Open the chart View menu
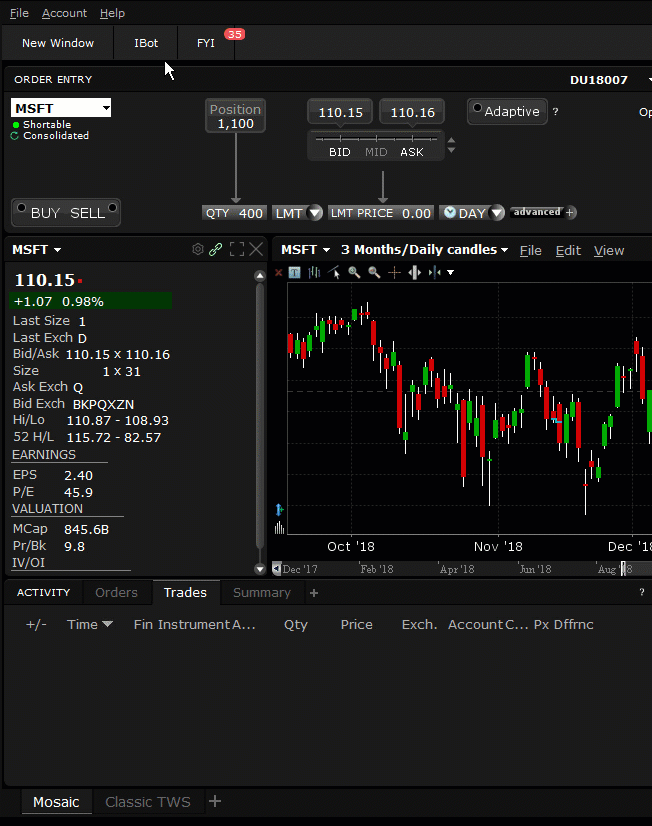This screenshot has height=826, width=652. click(609, 251)
